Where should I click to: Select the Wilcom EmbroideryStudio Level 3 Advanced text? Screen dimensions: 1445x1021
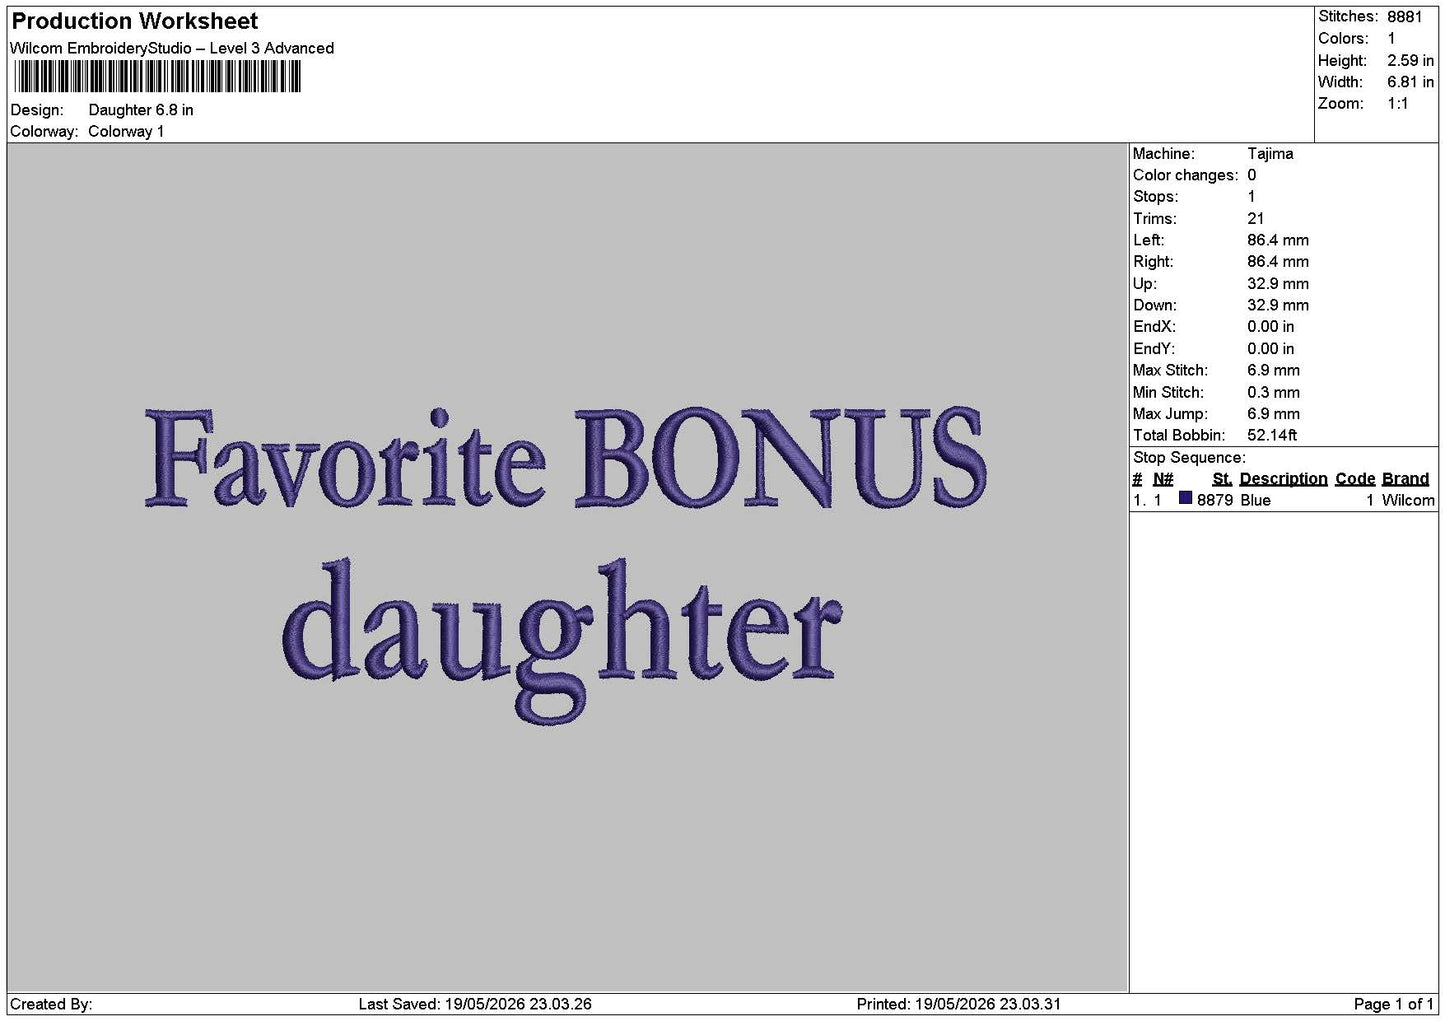[172, 48]
